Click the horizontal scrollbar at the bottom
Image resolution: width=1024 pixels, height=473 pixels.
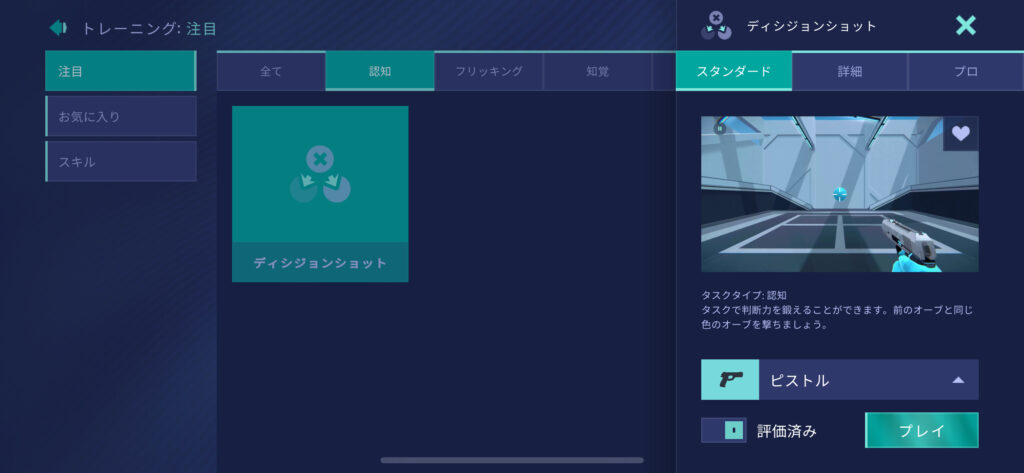coord(512,460)
